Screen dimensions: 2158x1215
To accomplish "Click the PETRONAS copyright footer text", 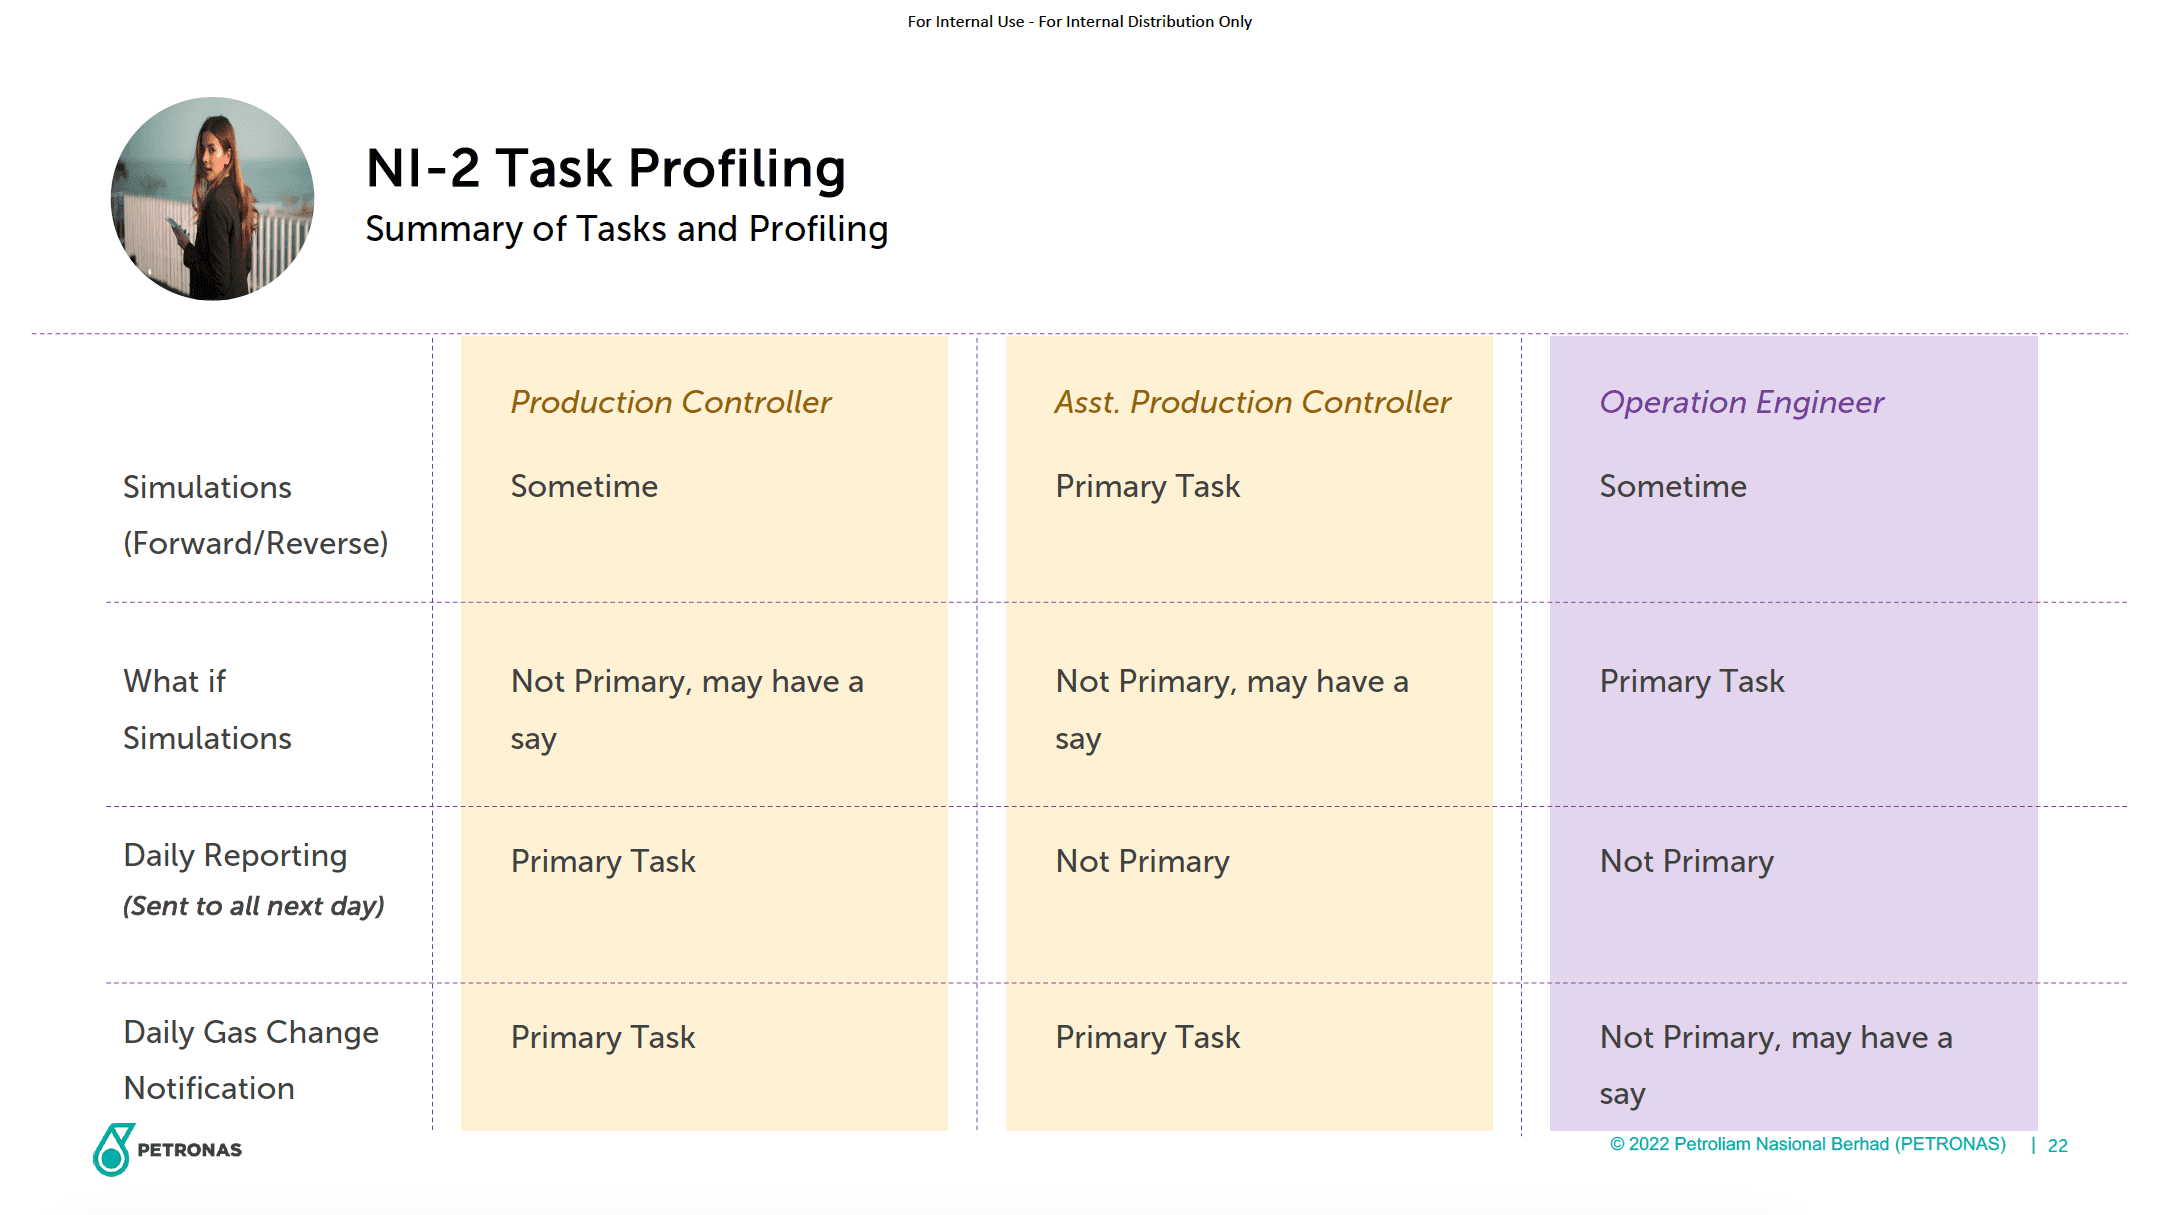I will (x=1807, y=1144).
